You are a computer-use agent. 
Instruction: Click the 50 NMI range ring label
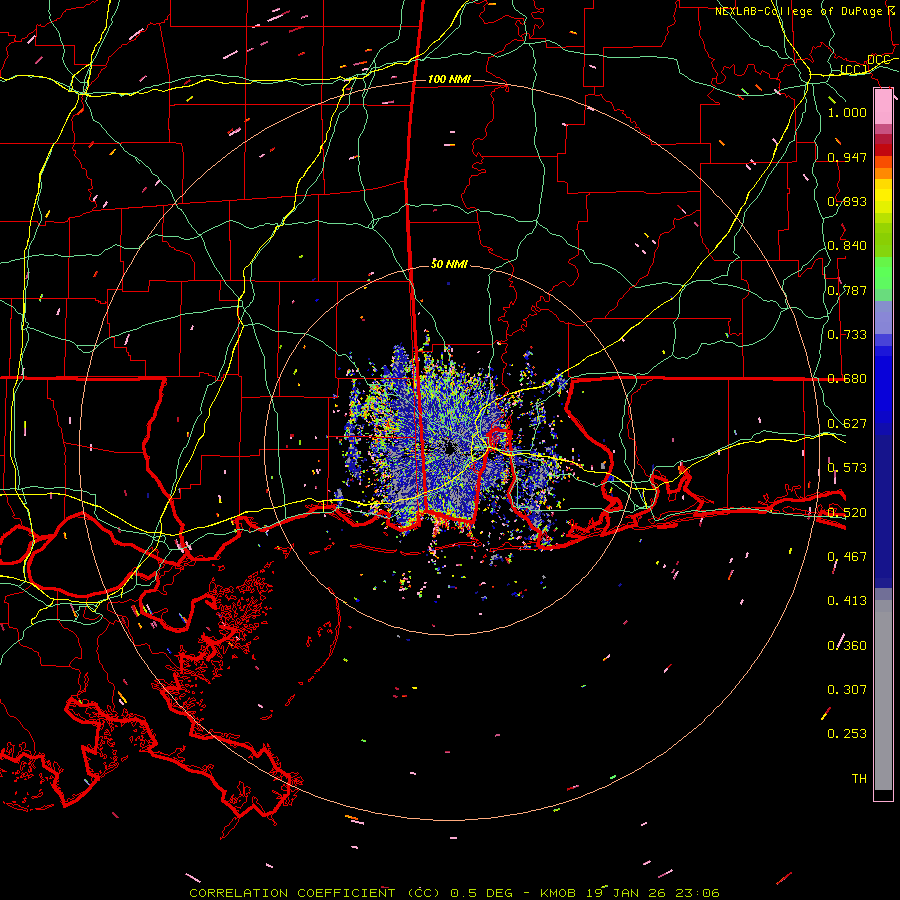(x=449, y=264)
